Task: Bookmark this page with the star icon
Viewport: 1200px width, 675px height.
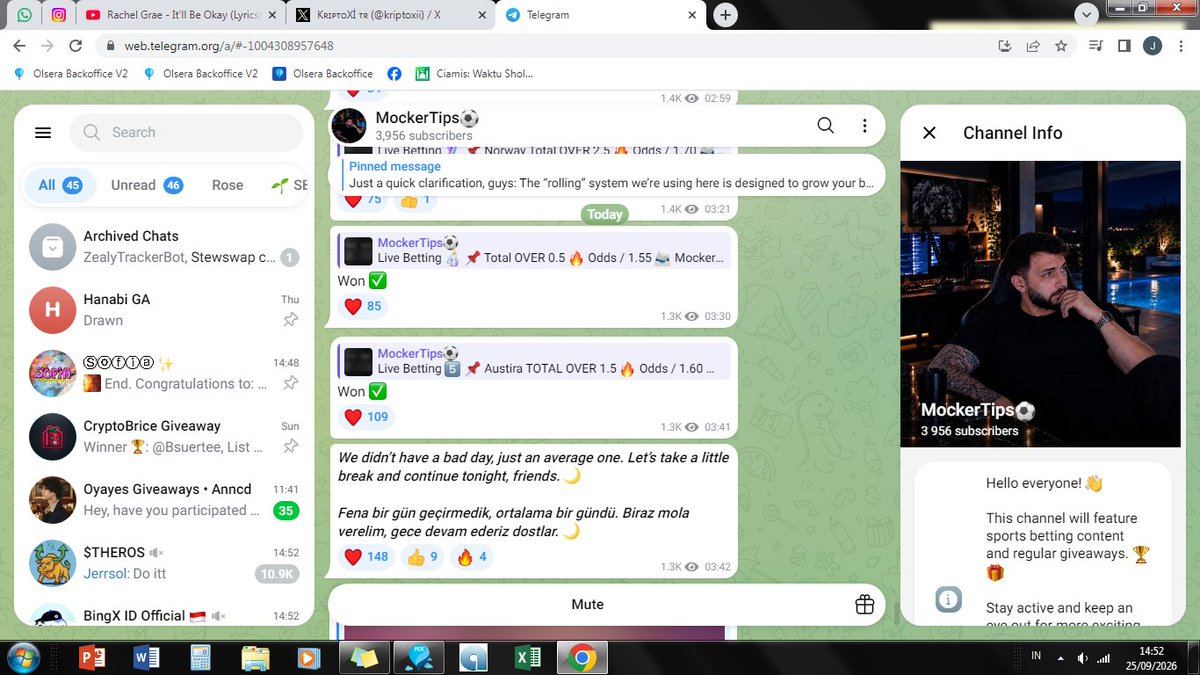Action: coord(1061,46)
